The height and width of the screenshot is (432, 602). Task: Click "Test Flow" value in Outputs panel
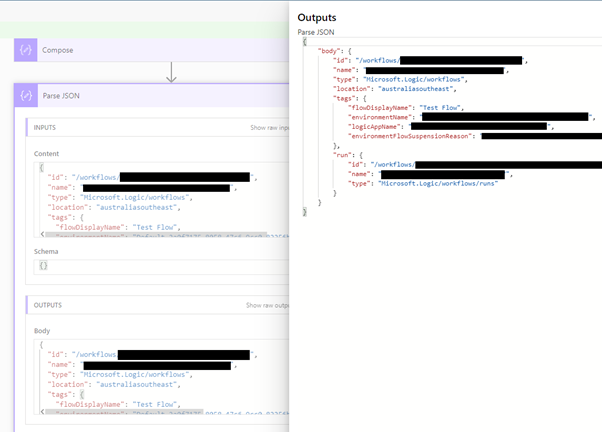click(440, 108)
